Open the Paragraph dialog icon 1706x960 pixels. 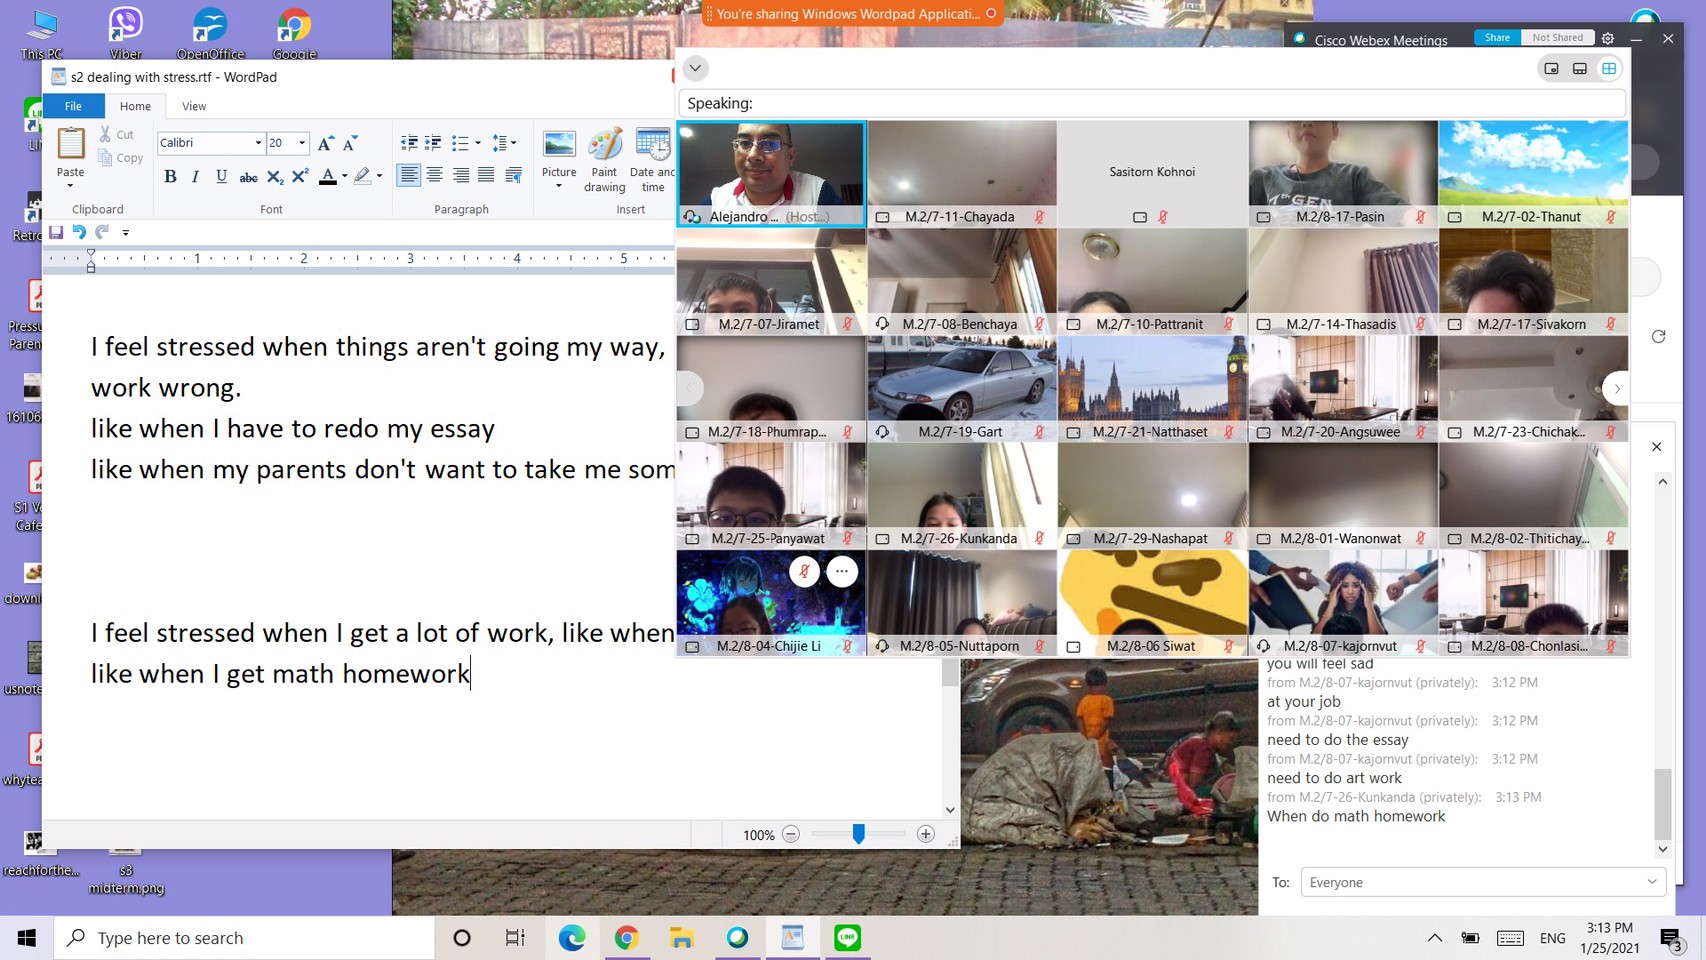coord(514,176)
